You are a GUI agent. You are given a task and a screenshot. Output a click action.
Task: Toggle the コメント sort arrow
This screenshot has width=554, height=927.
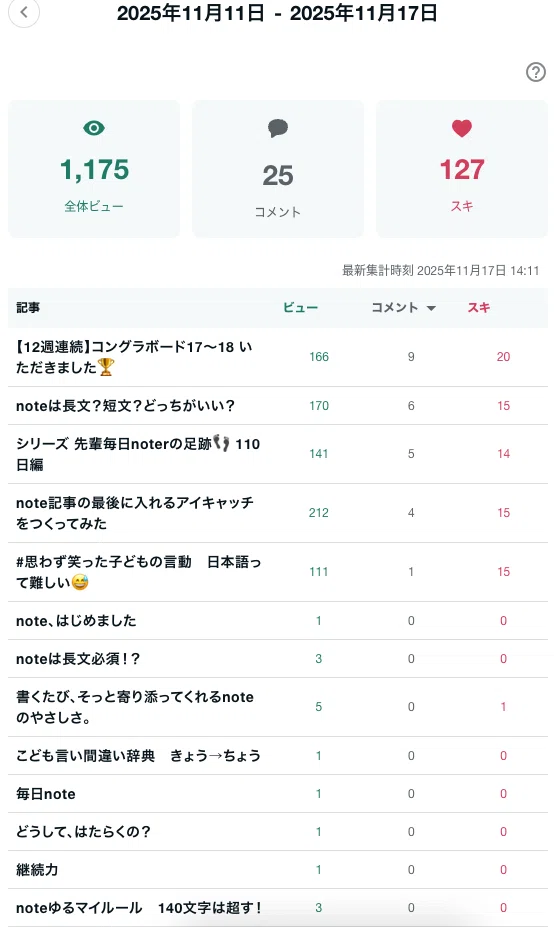[x=431, y=309]
